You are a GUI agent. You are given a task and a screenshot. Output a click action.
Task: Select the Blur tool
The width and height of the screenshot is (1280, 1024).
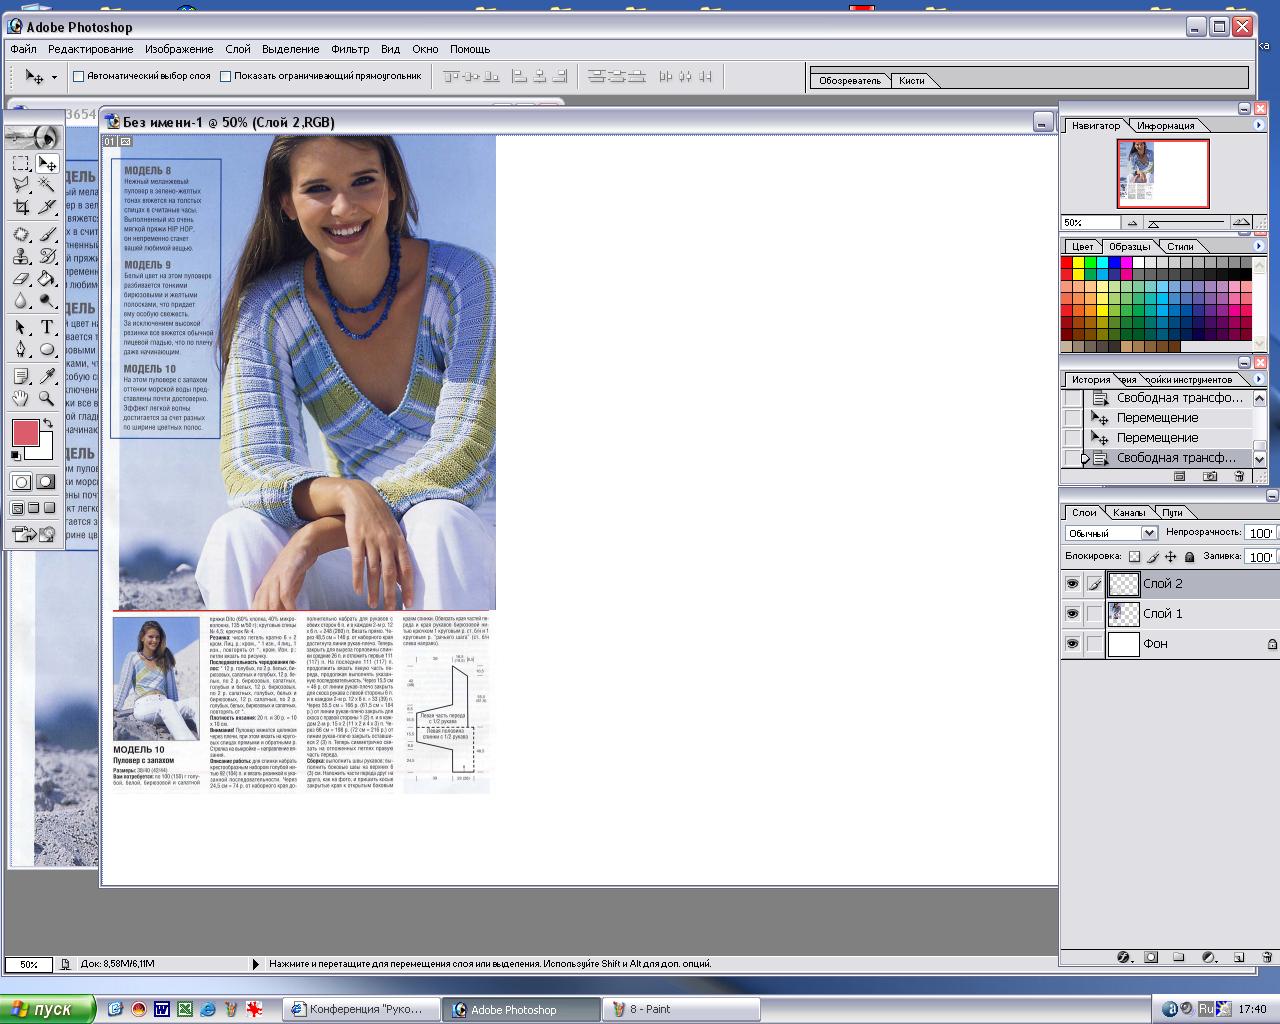(21, 300)
